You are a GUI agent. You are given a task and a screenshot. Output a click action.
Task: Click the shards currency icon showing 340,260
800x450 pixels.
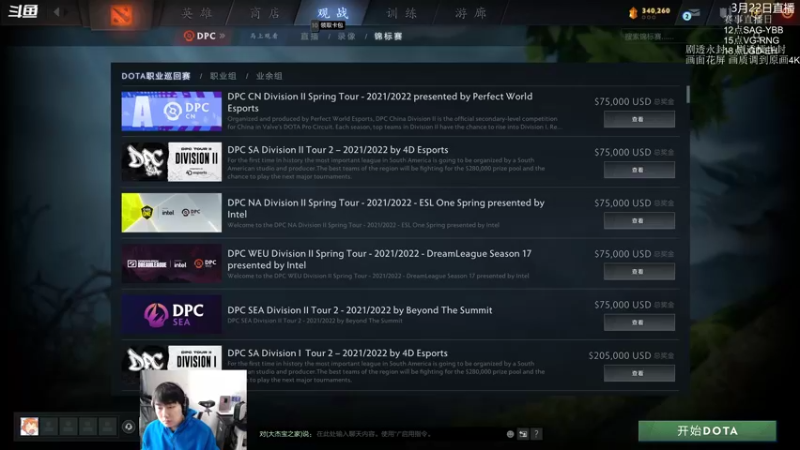[x=633, y=13]
